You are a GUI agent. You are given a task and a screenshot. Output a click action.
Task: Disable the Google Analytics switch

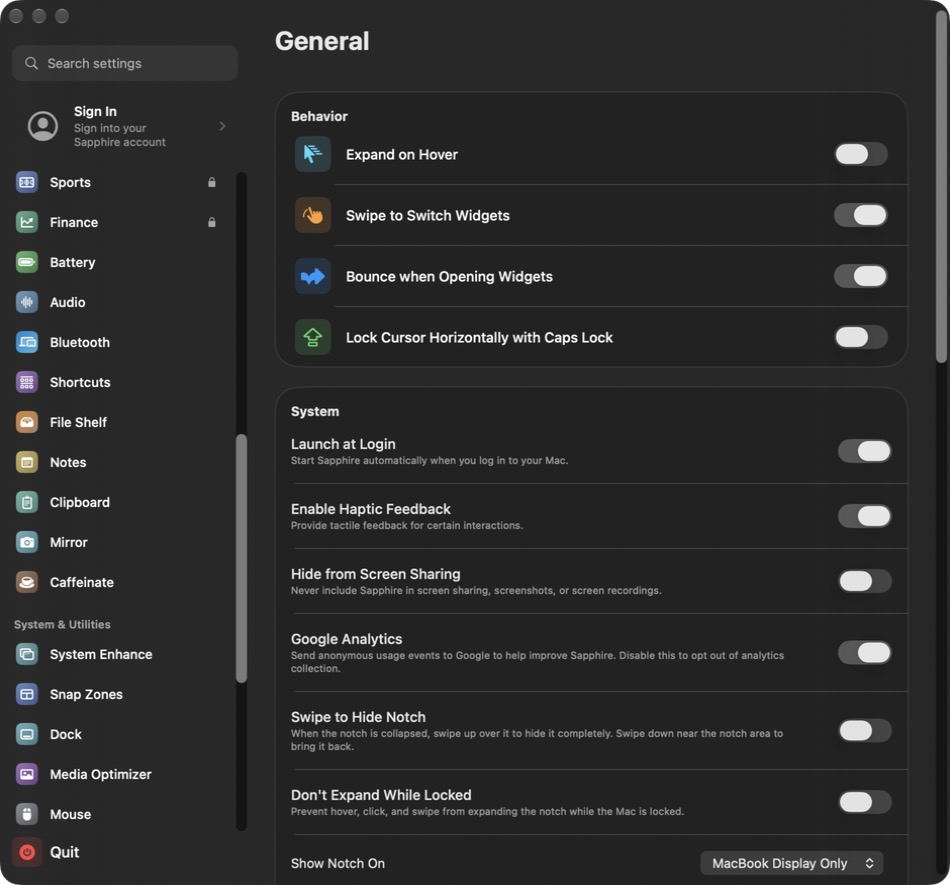[x=865, y=652]
